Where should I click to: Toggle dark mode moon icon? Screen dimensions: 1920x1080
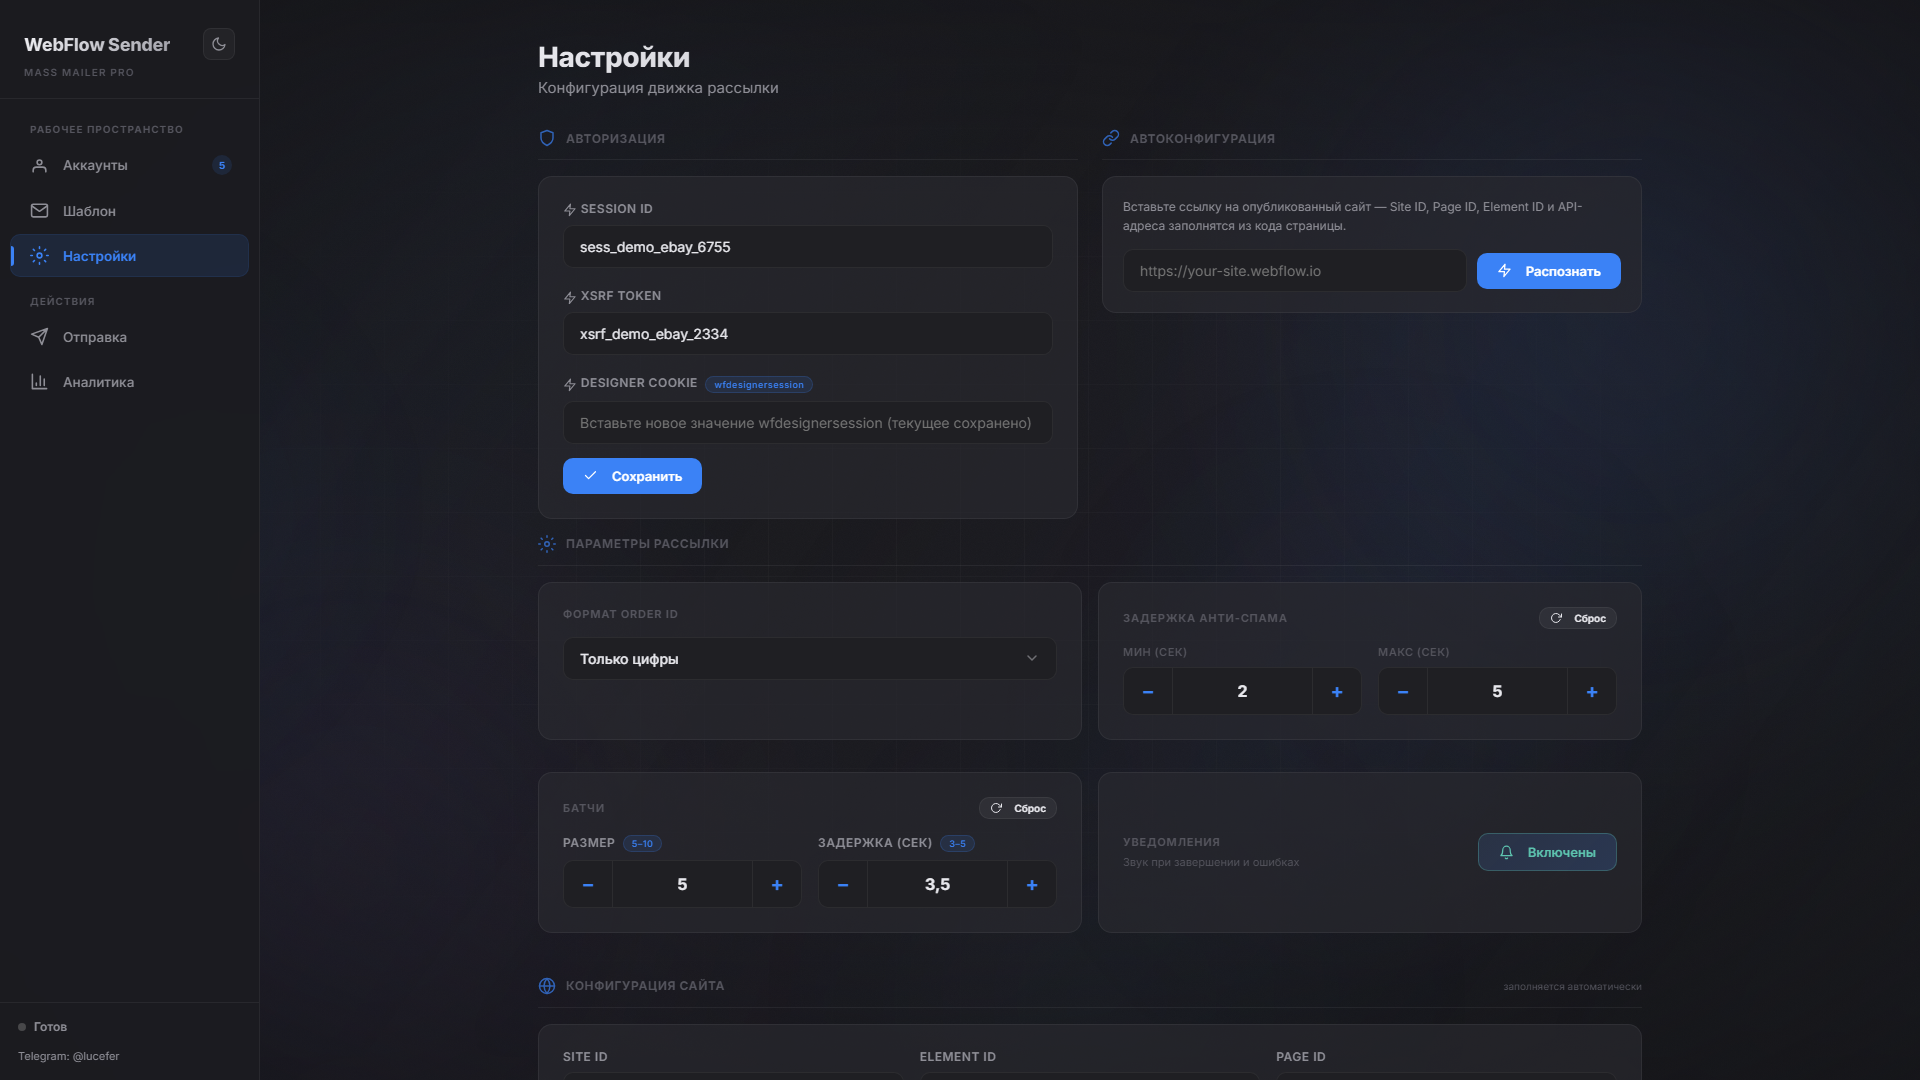click(x=219, y=44)
